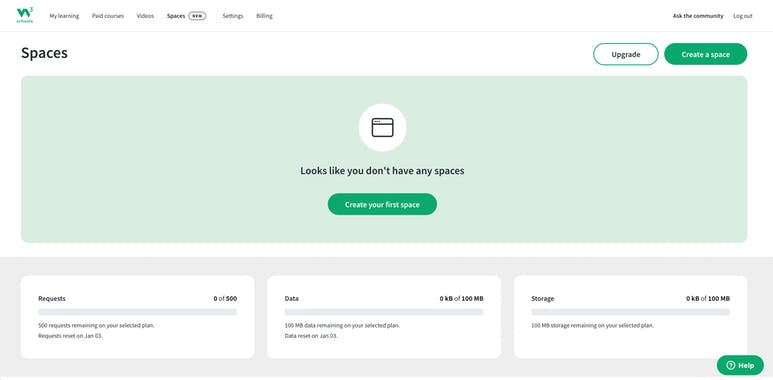Click the Storage usage progress bar
773x380 pixels.
tap(631, 312)
